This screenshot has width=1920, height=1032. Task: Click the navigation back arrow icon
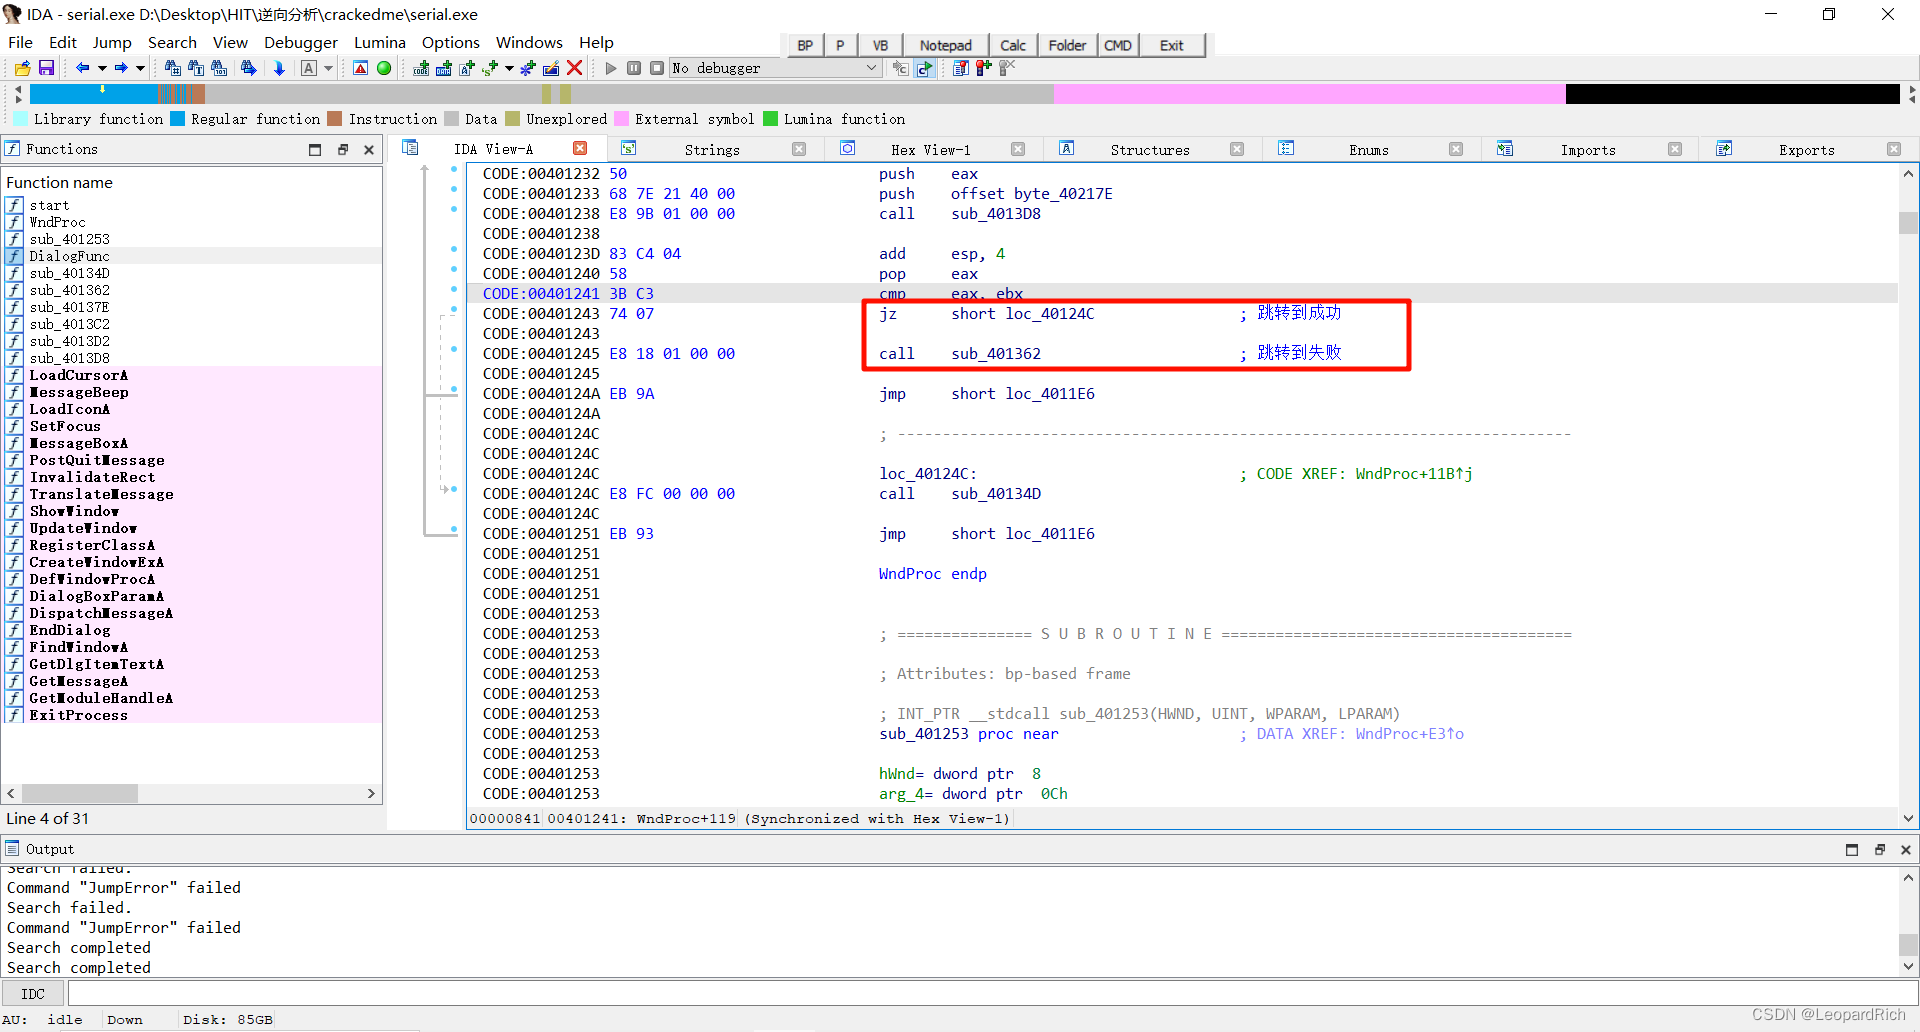tap(83, 68)
